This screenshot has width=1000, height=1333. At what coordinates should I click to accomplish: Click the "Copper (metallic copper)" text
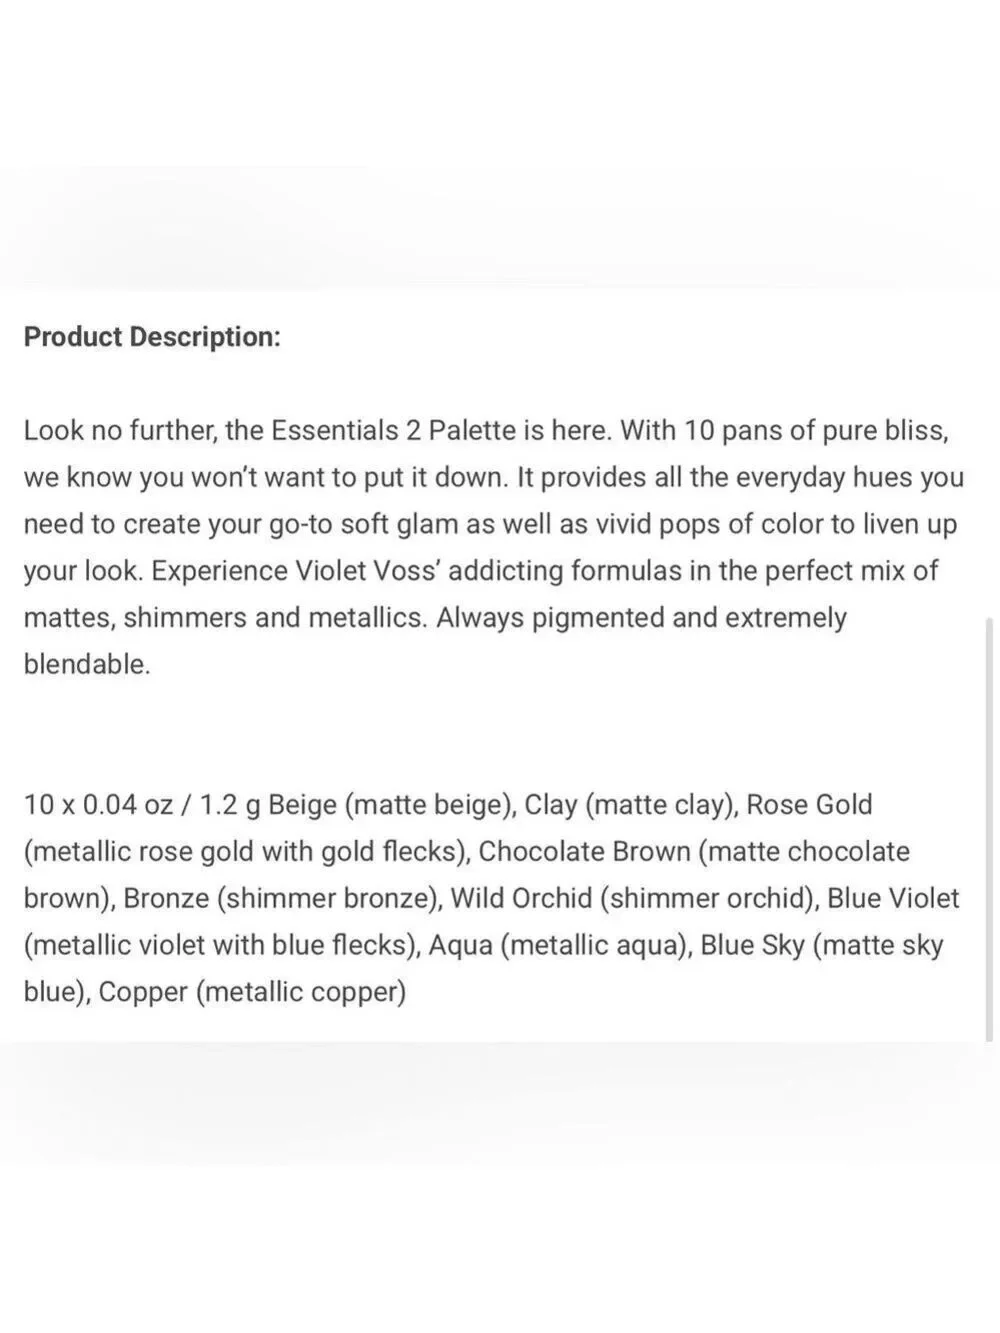[x=252, y=993]
